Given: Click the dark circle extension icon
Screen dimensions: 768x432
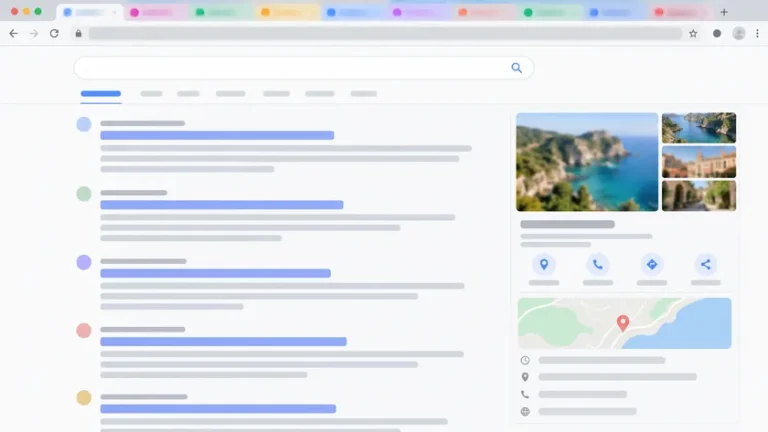Looking at the screenshot, I should (x=717, y=33).
